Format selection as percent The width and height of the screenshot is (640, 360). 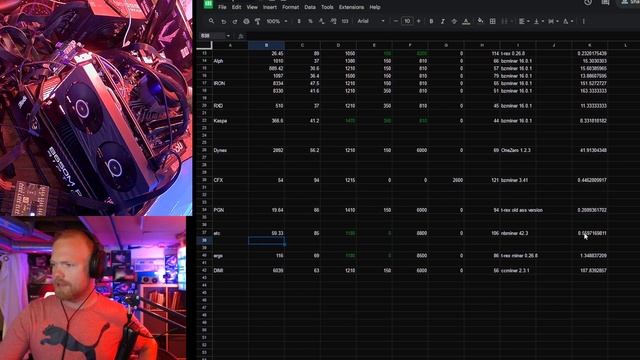310,21
